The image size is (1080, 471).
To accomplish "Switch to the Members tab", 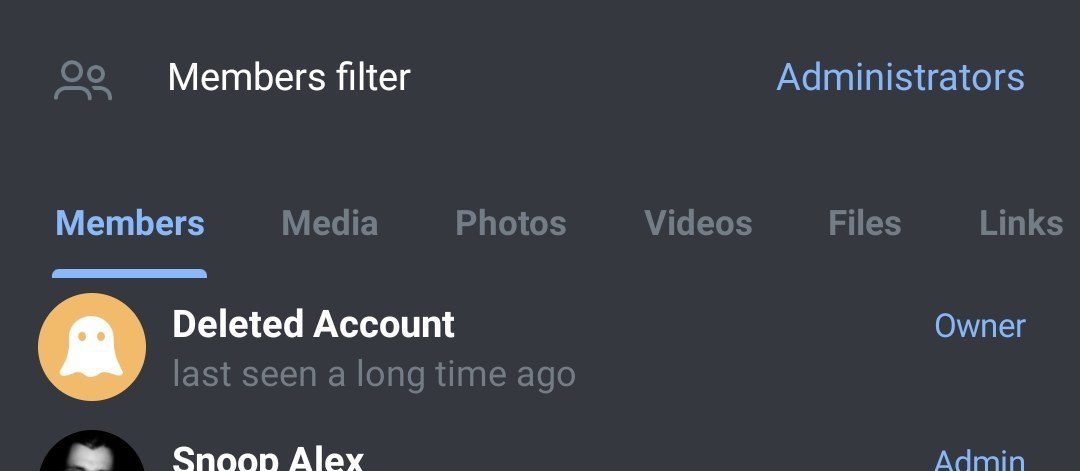I will coord(129,223).
